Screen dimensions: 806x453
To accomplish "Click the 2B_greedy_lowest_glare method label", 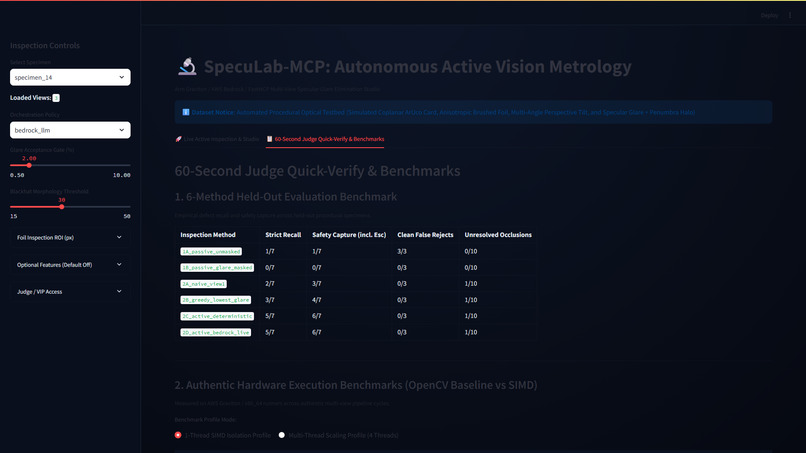I will coord(215,300).
